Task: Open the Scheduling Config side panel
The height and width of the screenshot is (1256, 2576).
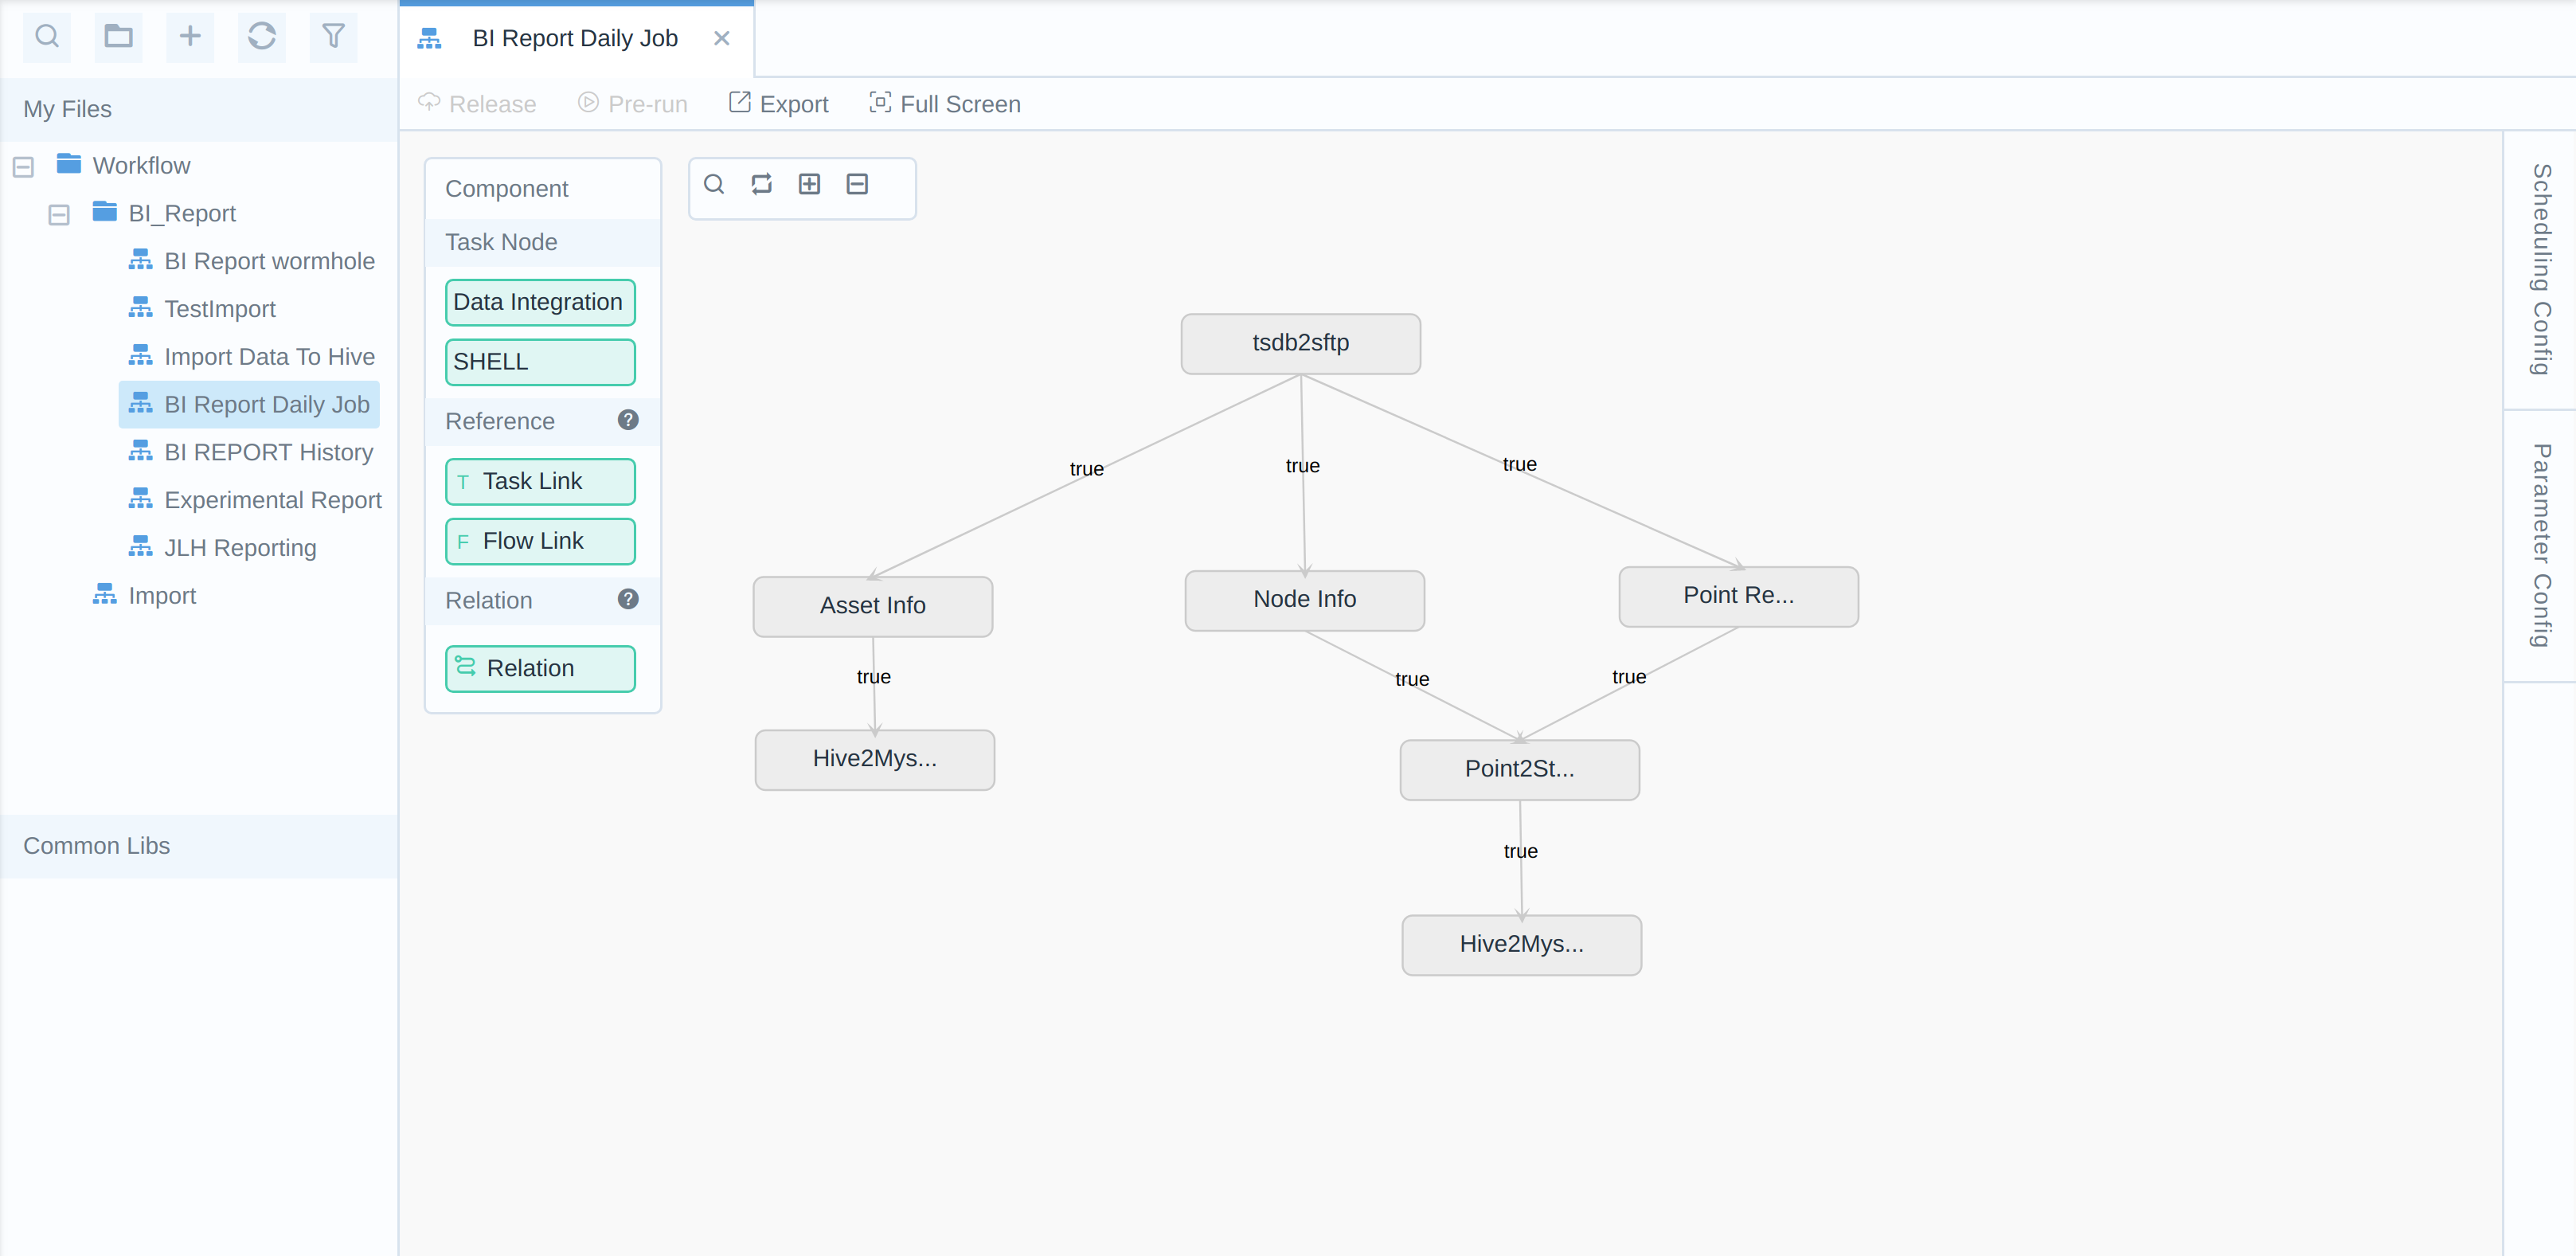Action: tap(2539, 270)
